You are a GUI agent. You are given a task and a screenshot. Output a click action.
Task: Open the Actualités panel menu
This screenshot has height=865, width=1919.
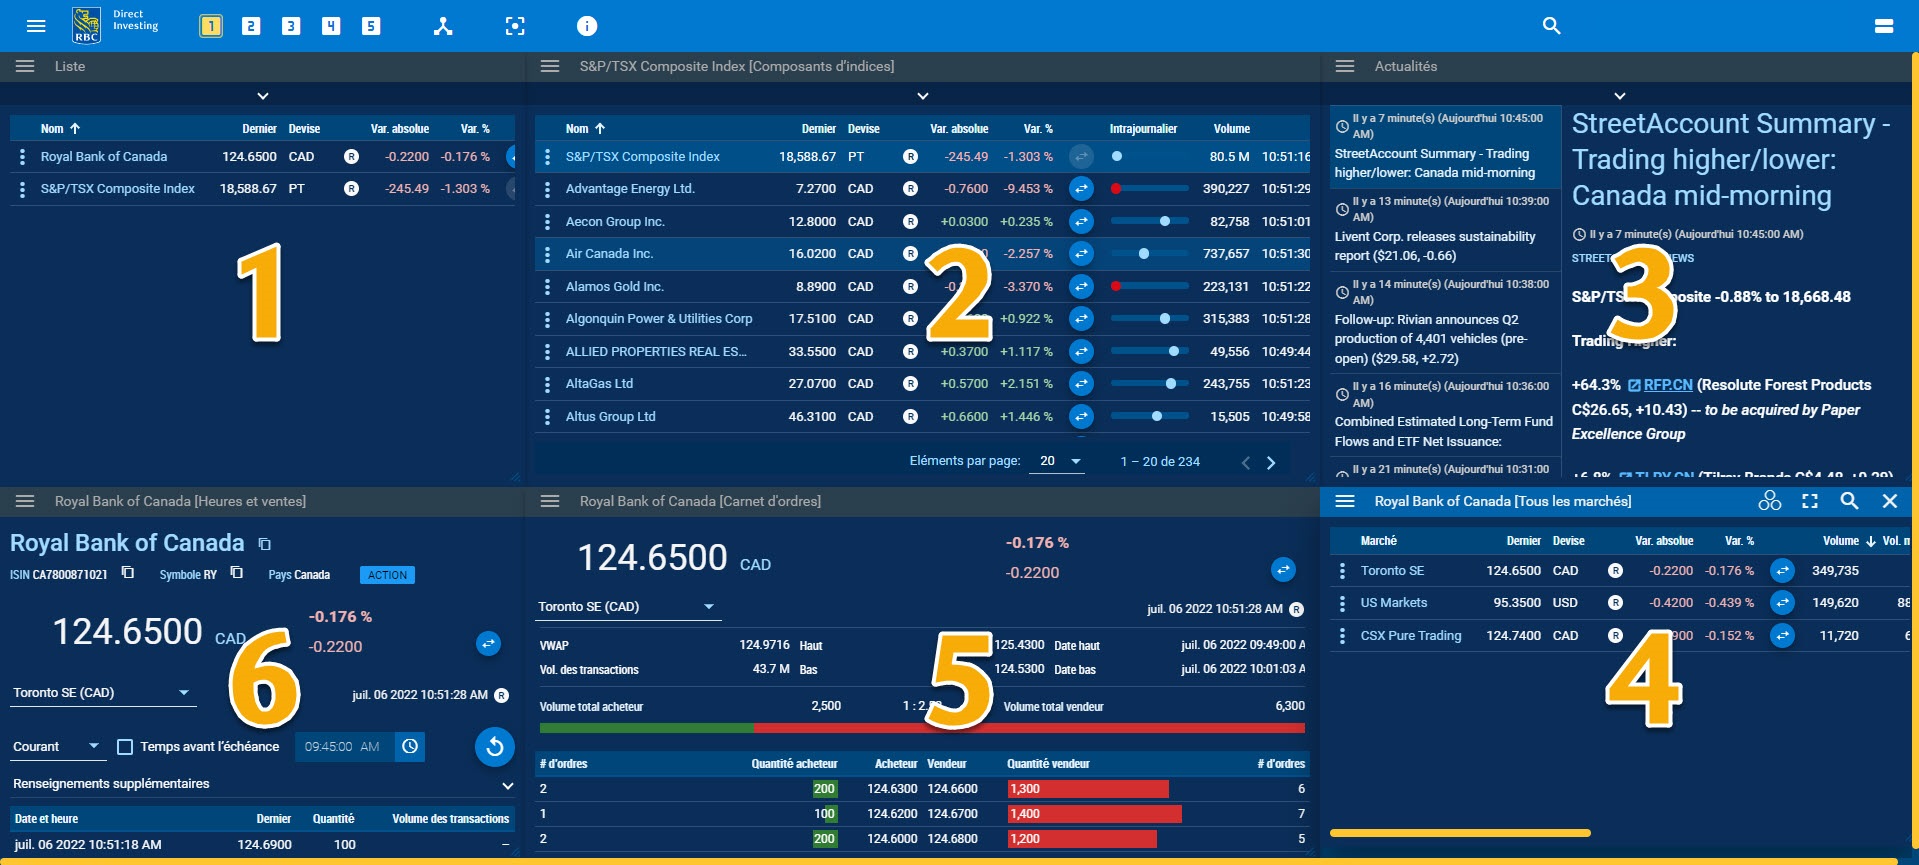pos(1345,66)
